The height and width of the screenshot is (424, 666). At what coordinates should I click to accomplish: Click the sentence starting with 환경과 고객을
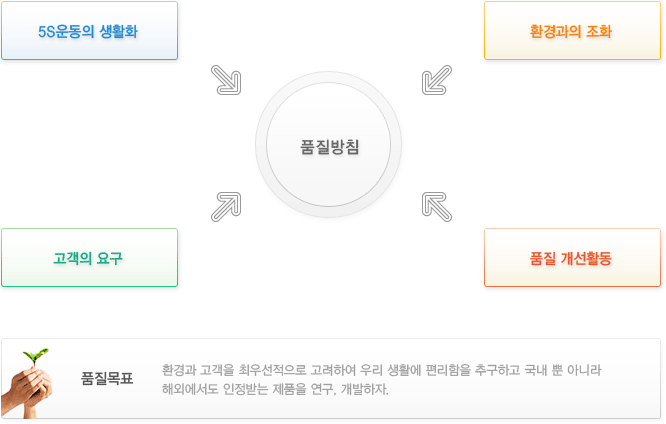pos(381,370)
